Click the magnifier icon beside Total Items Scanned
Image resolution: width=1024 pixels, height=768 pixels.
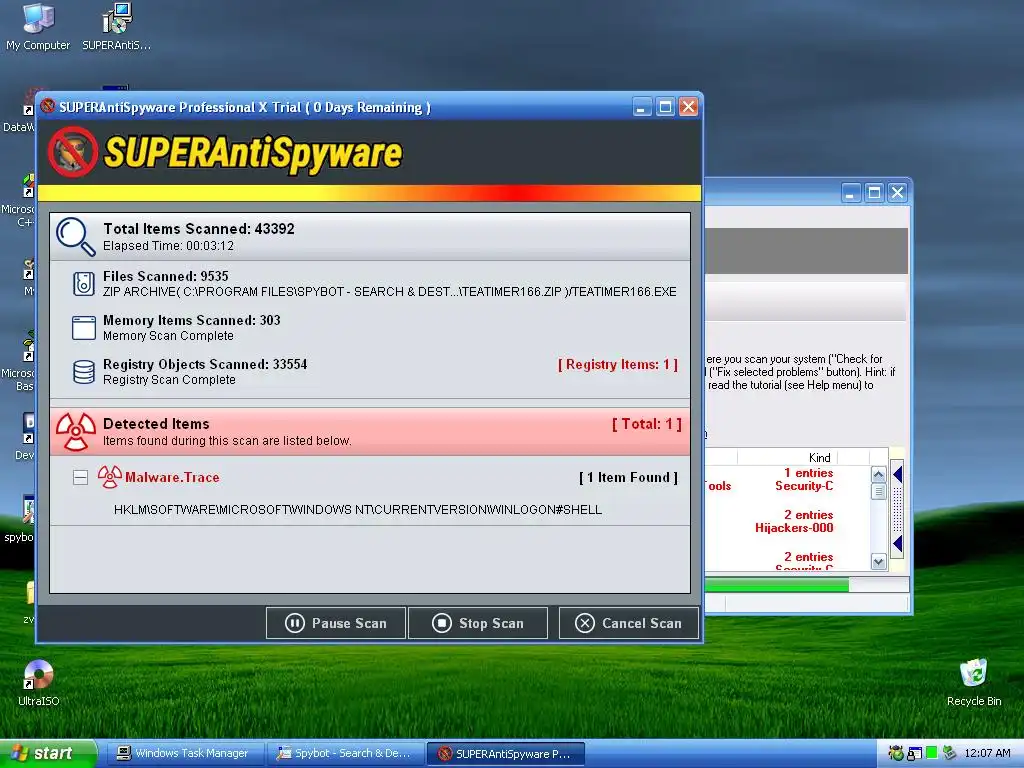click(x=76, y=236)
